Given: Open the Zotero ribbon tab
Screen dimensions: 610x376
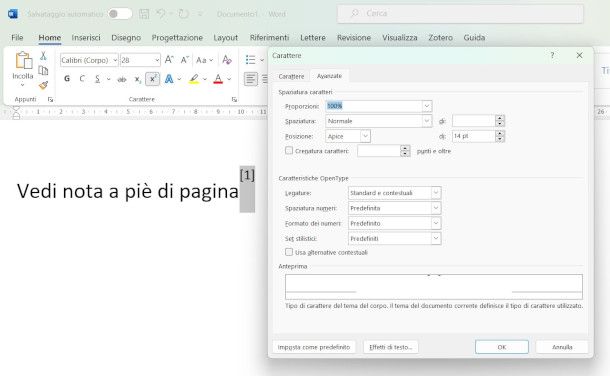Looking at the screenshot, I should click(x=440, y=38).
